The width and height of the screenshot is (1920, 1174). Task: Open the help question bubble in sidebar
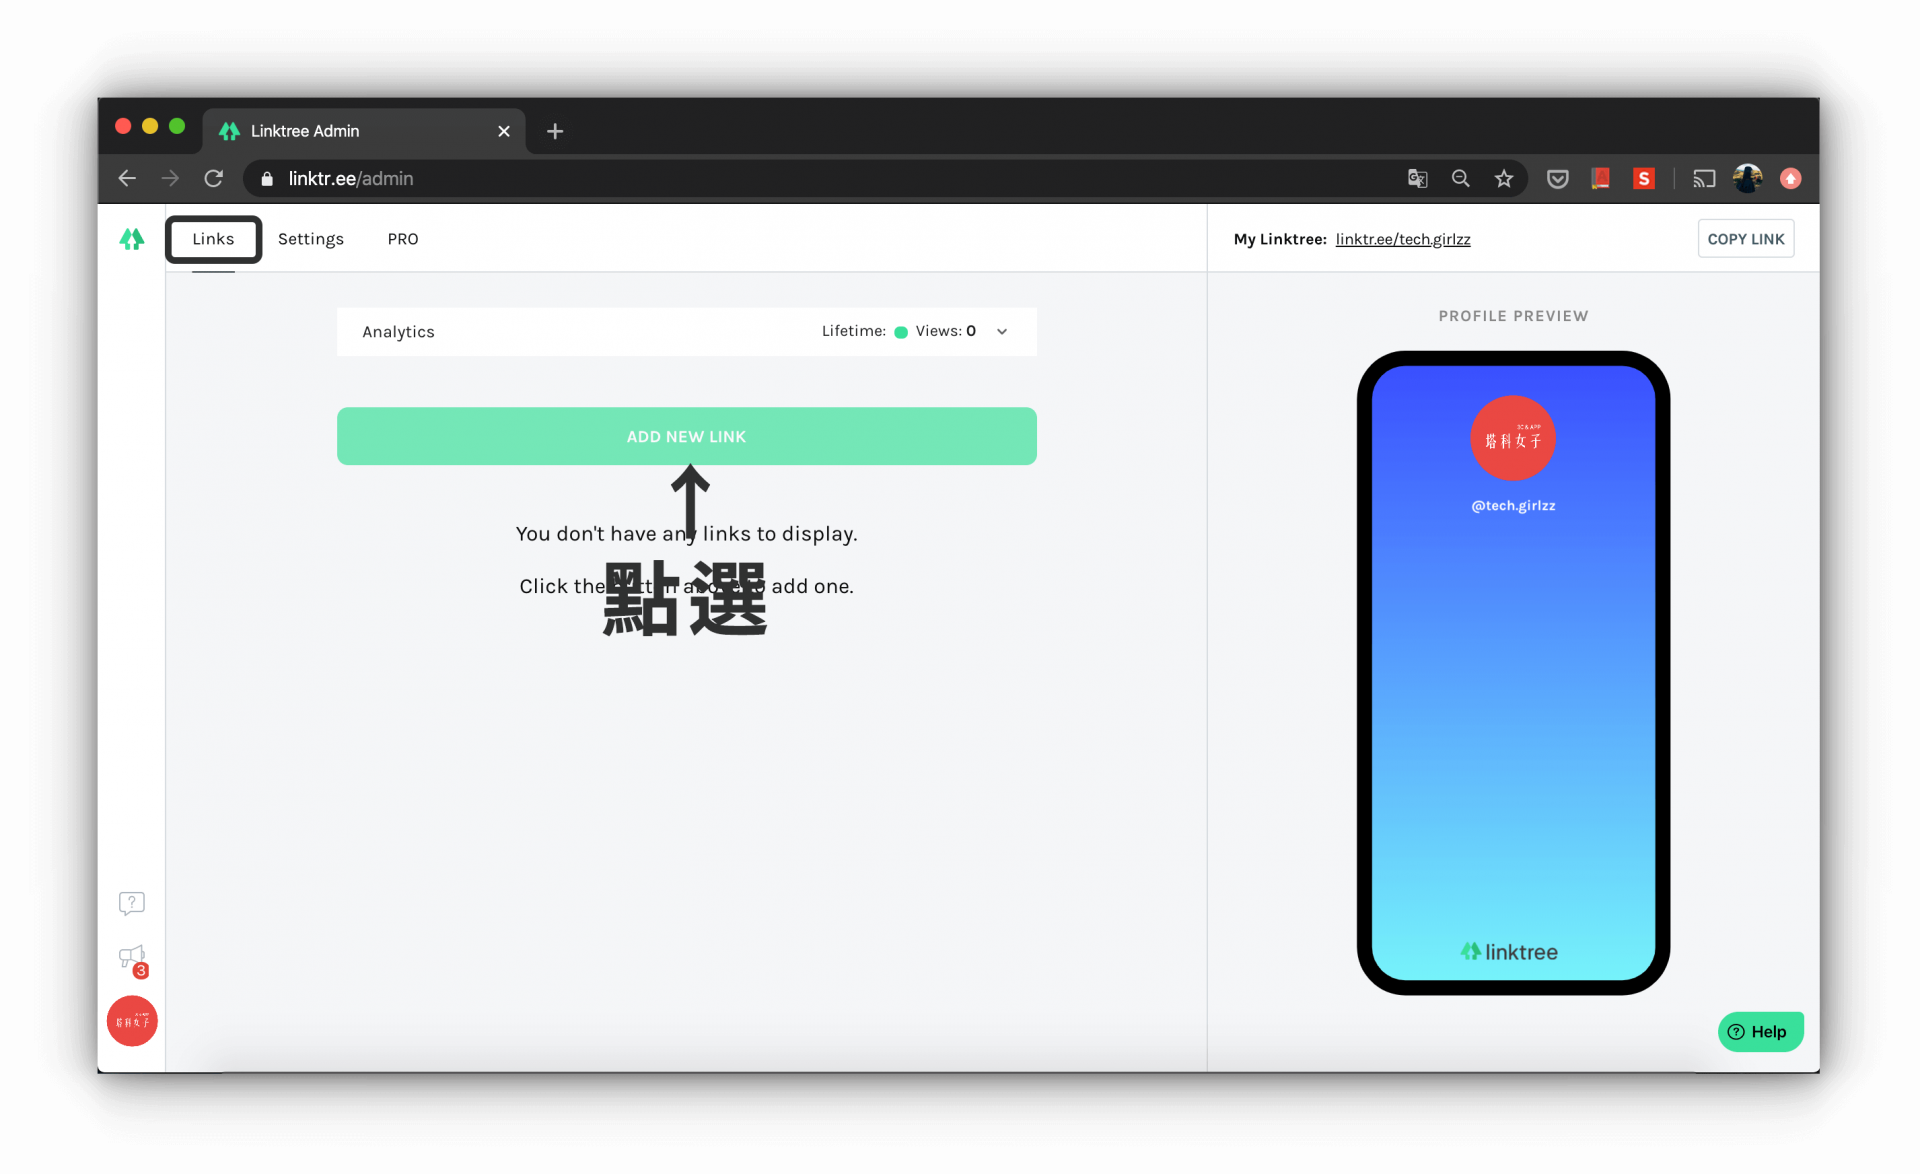132,904
